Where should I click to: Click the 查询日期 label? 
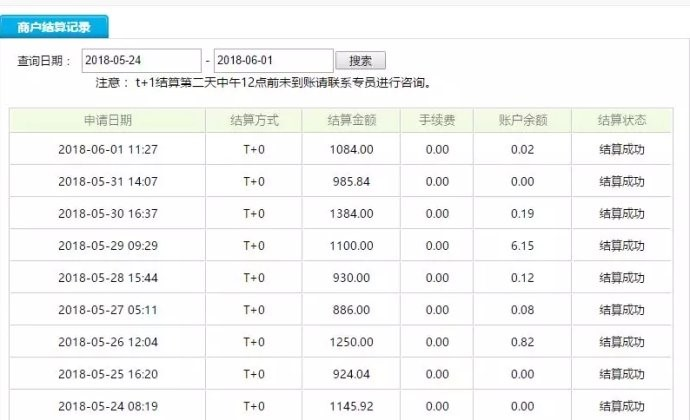(44, 62)
